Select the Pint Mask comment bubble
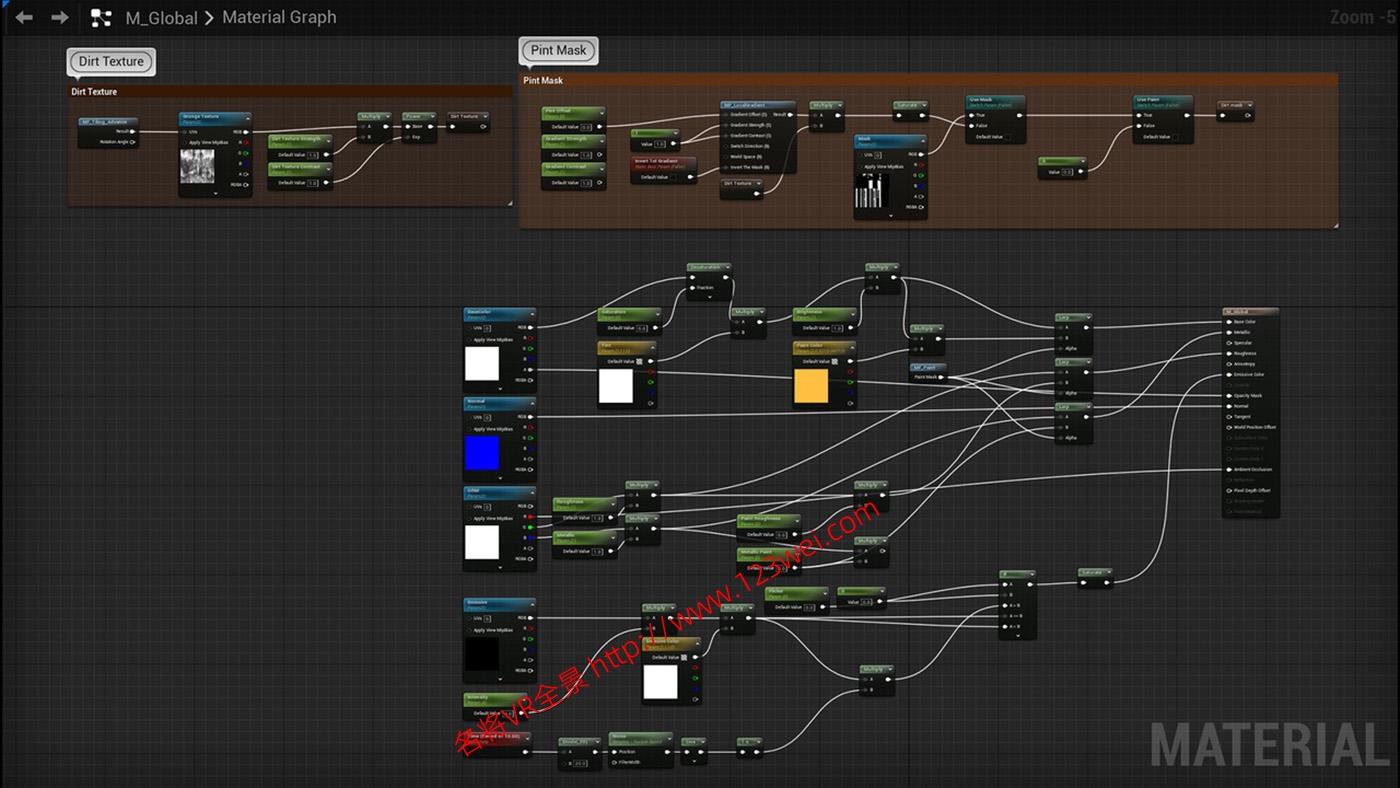The height and width of the screenshot is (788, 1400). 558,50
